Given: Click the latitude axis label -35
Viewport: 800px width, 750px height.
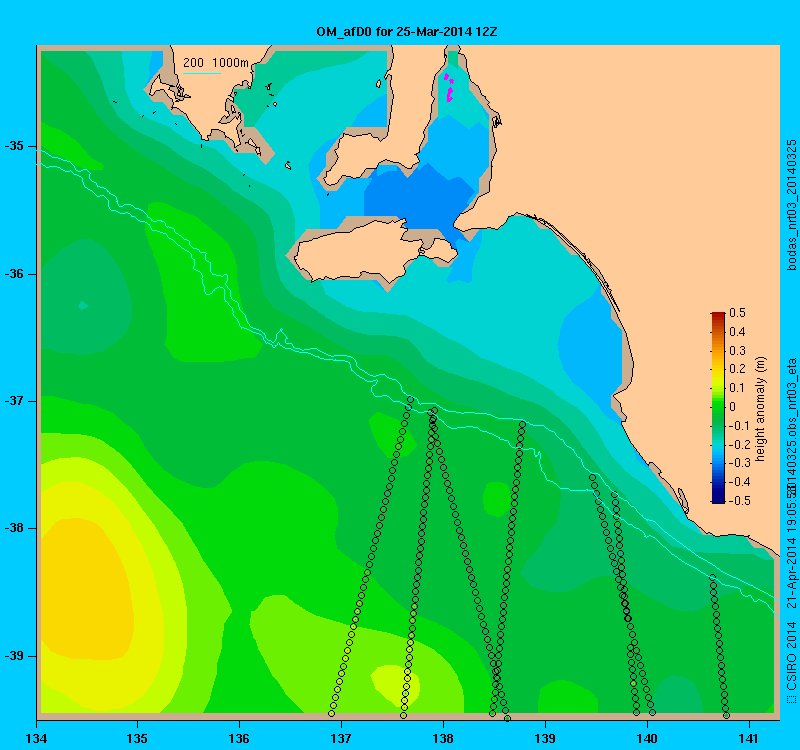Looking at the screenshot, I should click(x=14, y=146).
